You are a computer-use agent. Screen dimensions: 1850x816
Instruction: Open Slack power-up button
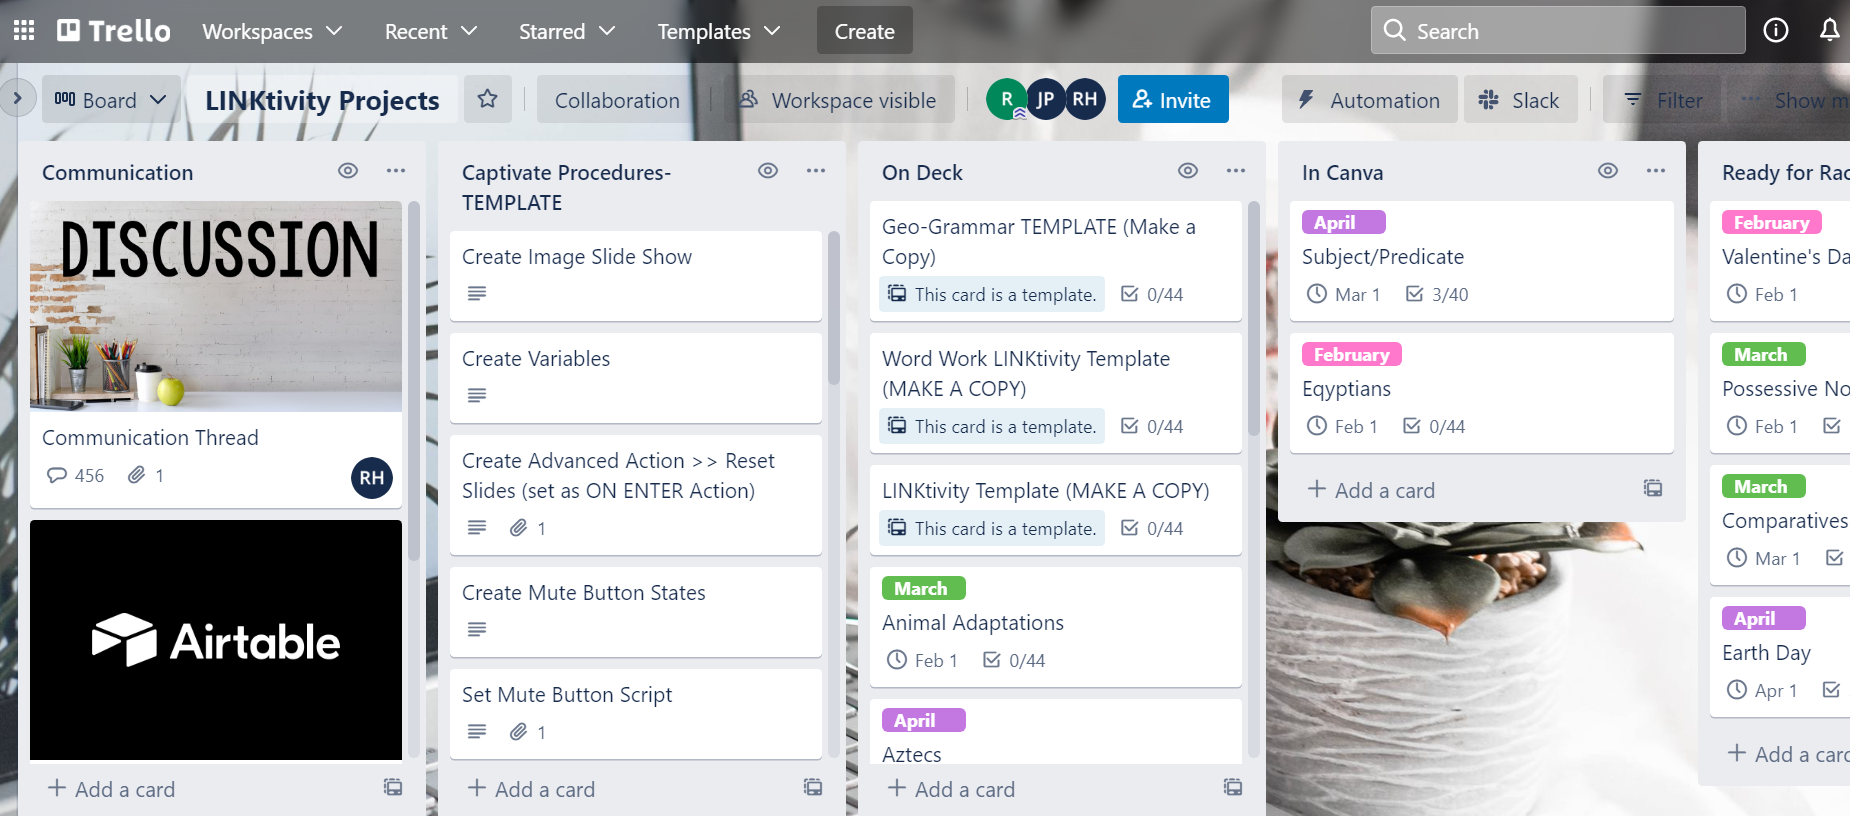(1520, 99)
